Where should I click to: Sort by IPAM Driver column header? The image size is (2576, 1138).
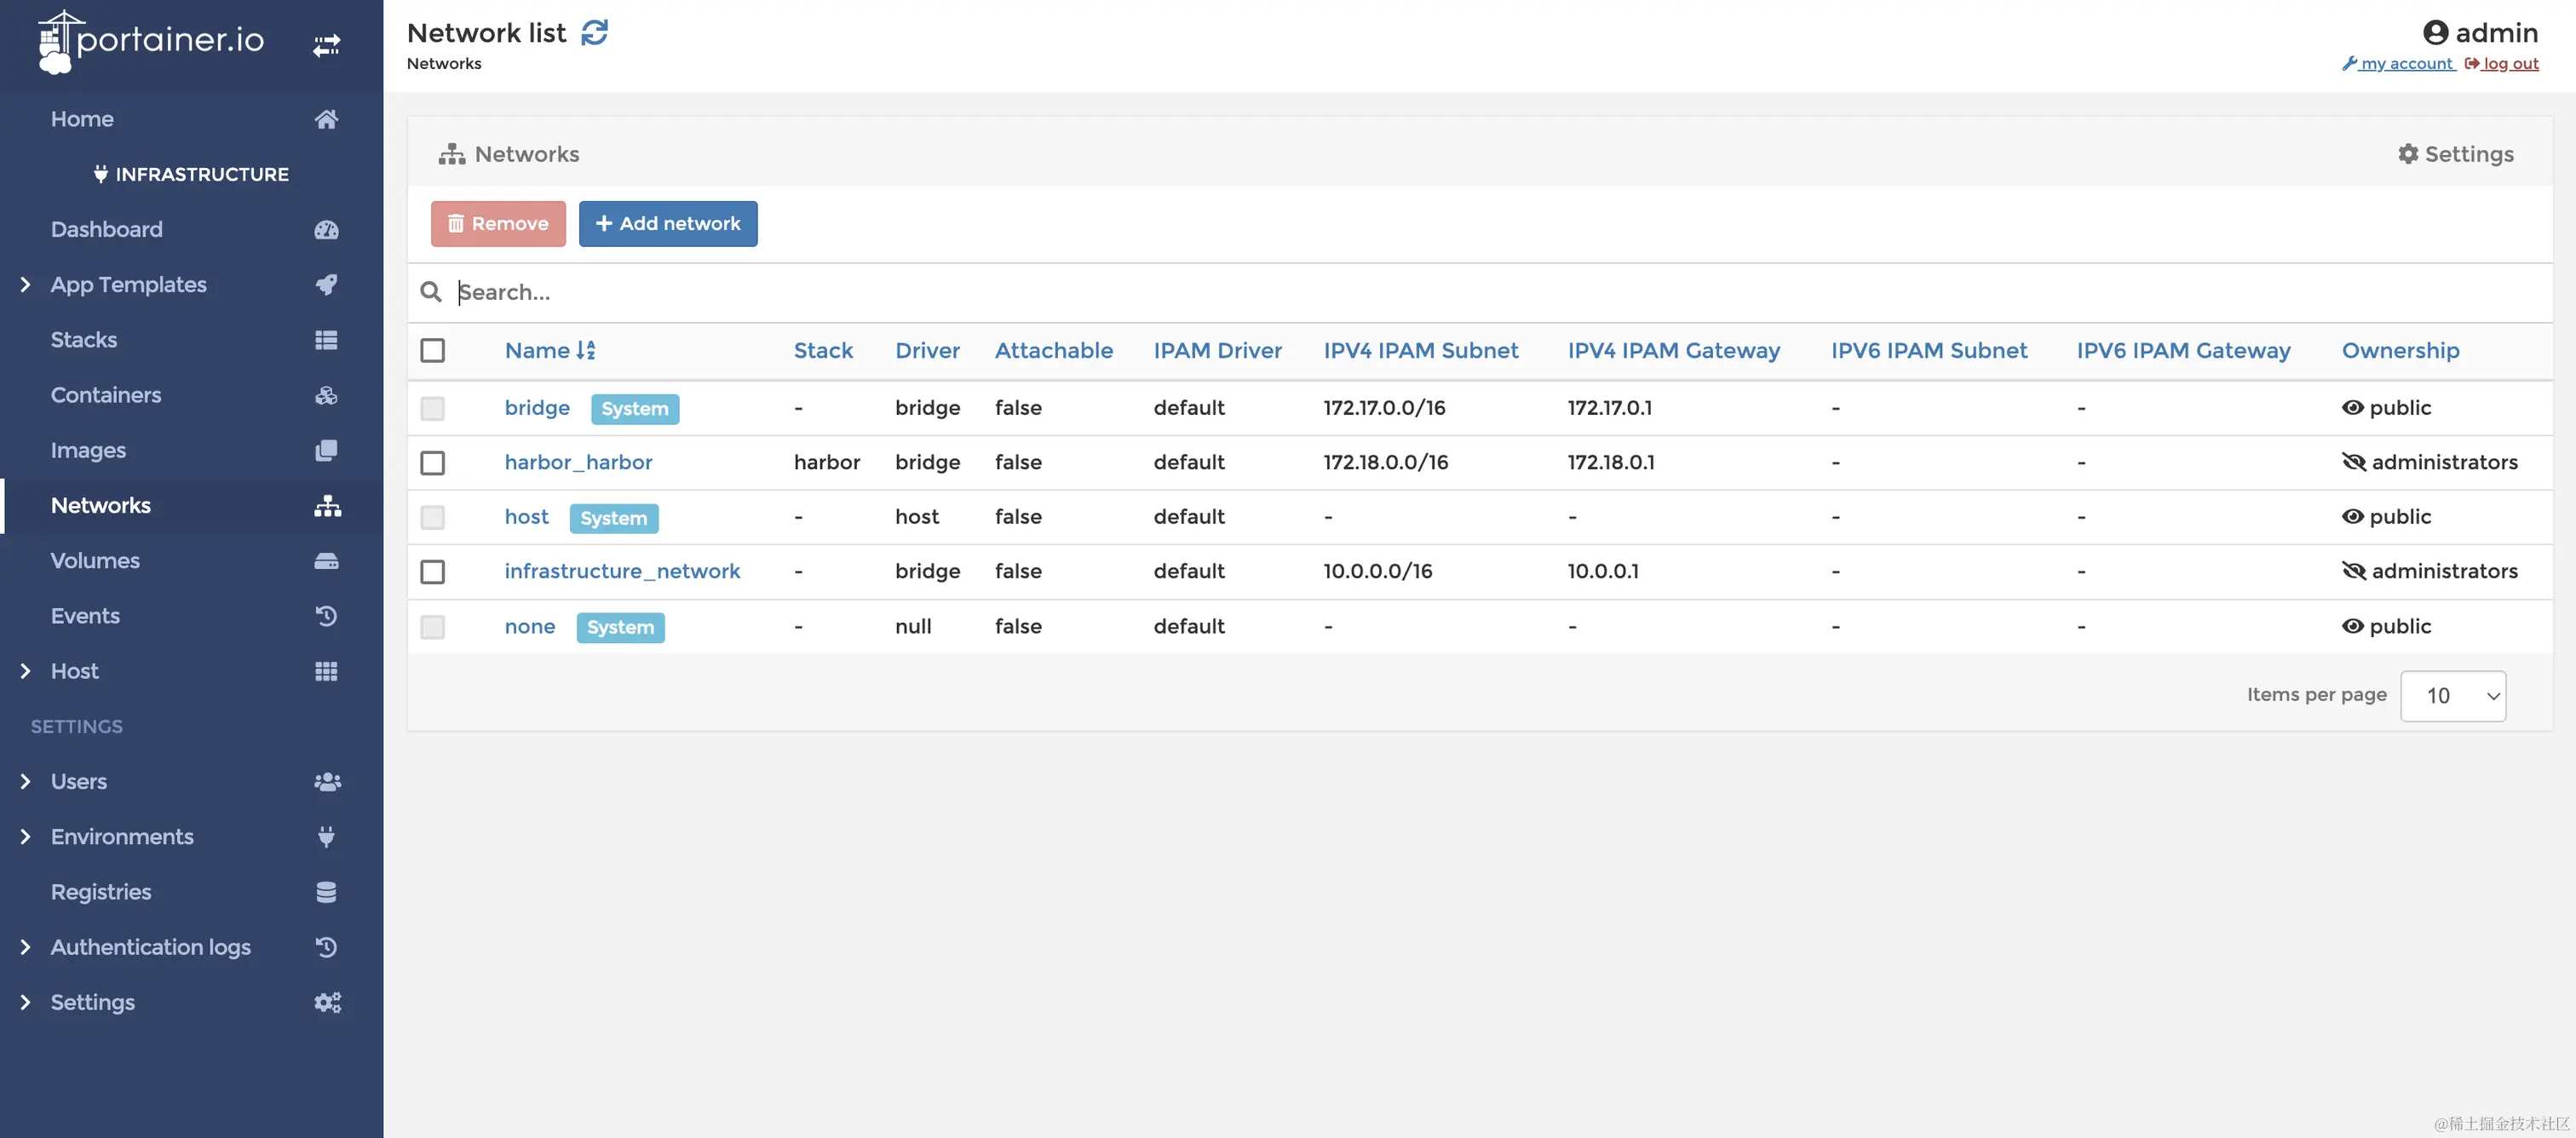pyautogui.click(x=1217, y=351)
